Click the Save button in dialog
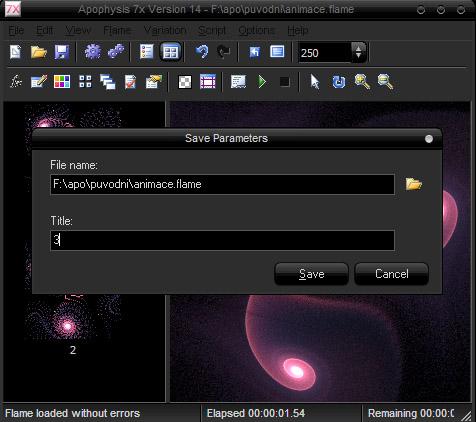 coord(312,274)
